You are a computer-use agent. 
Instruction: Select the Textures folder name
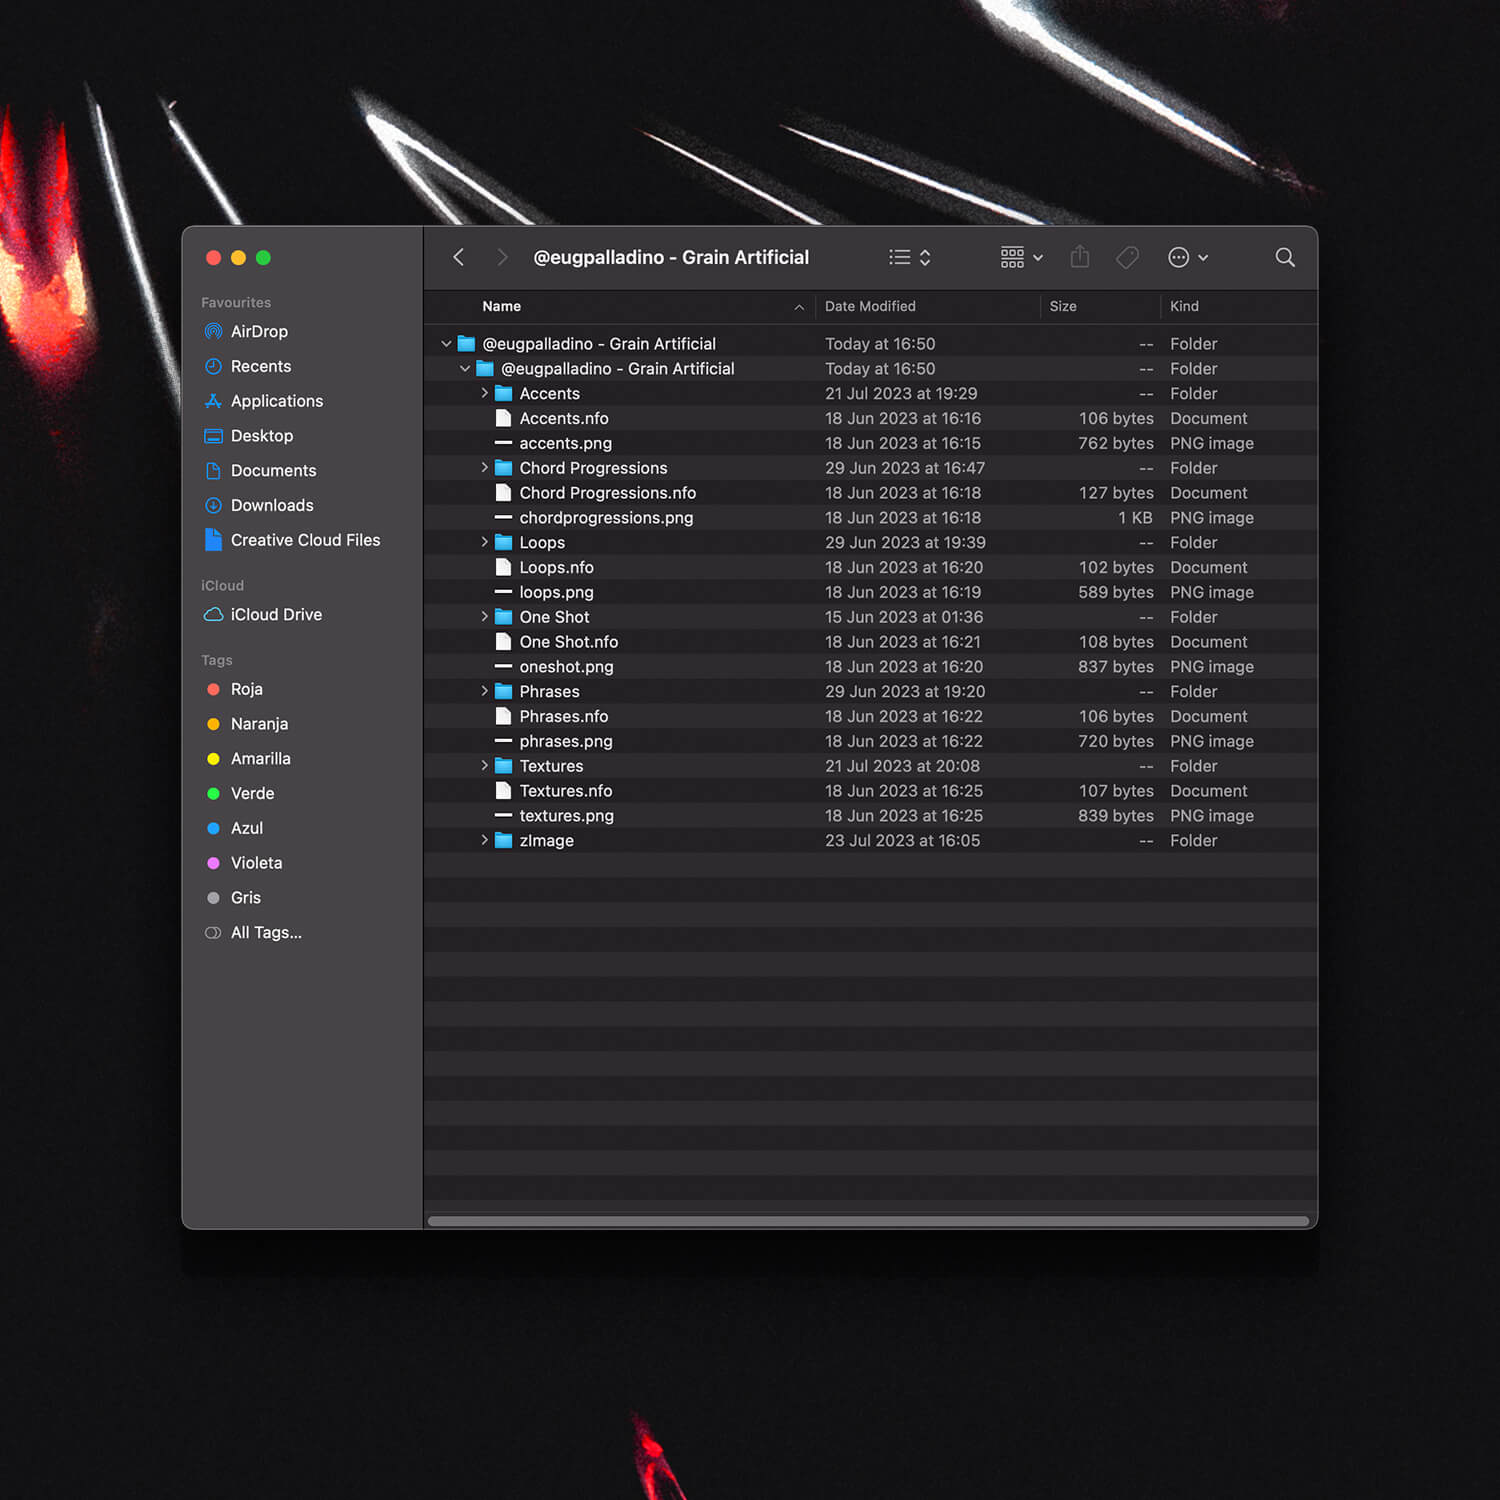point(551,766)
